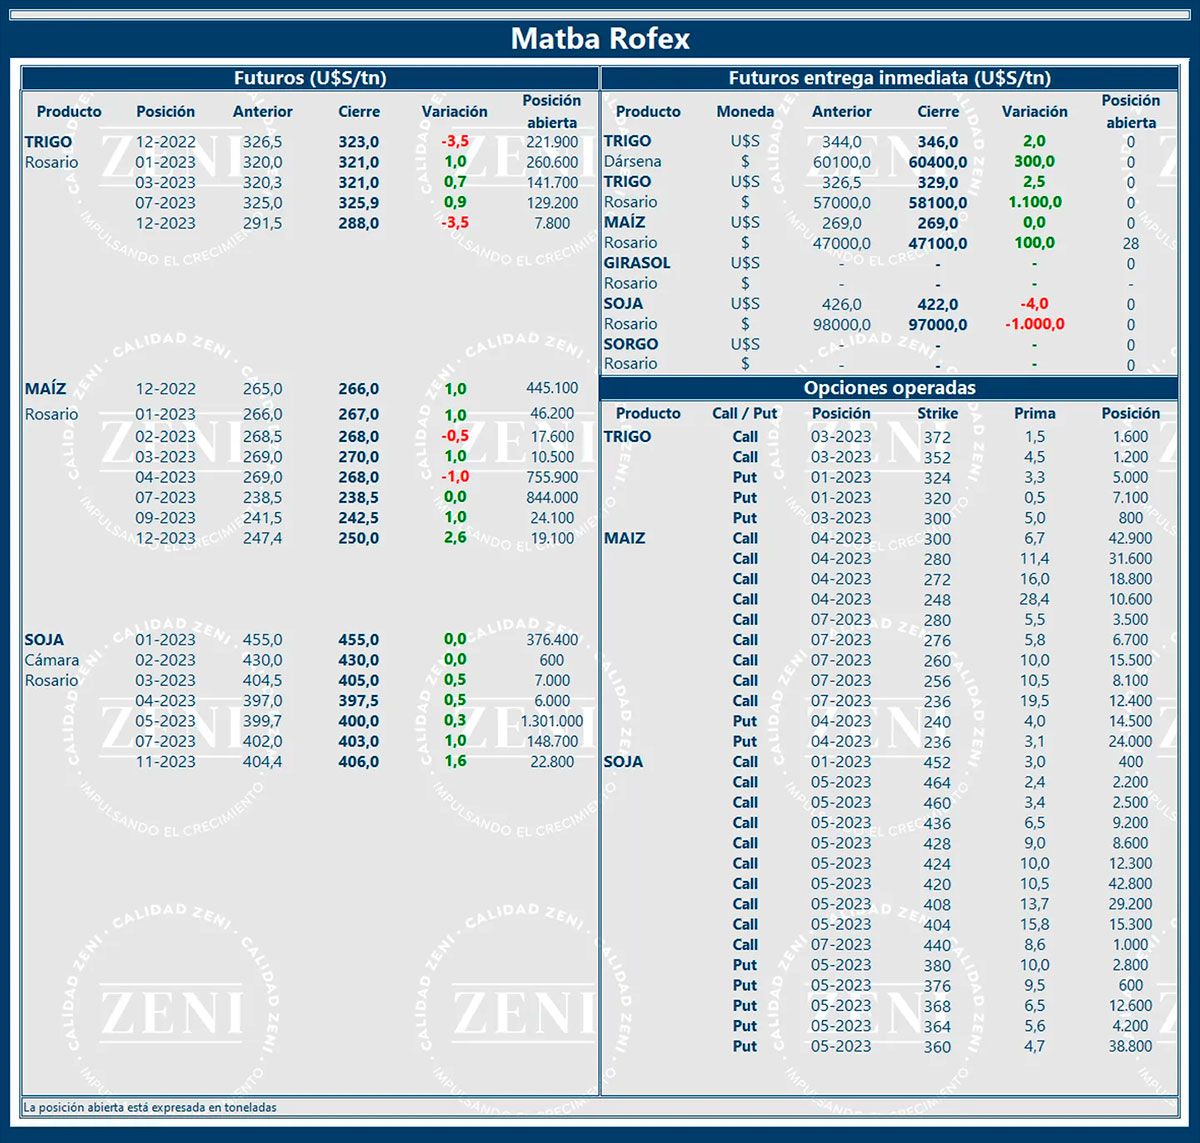Click the Moneda column header

coord(745,112)
